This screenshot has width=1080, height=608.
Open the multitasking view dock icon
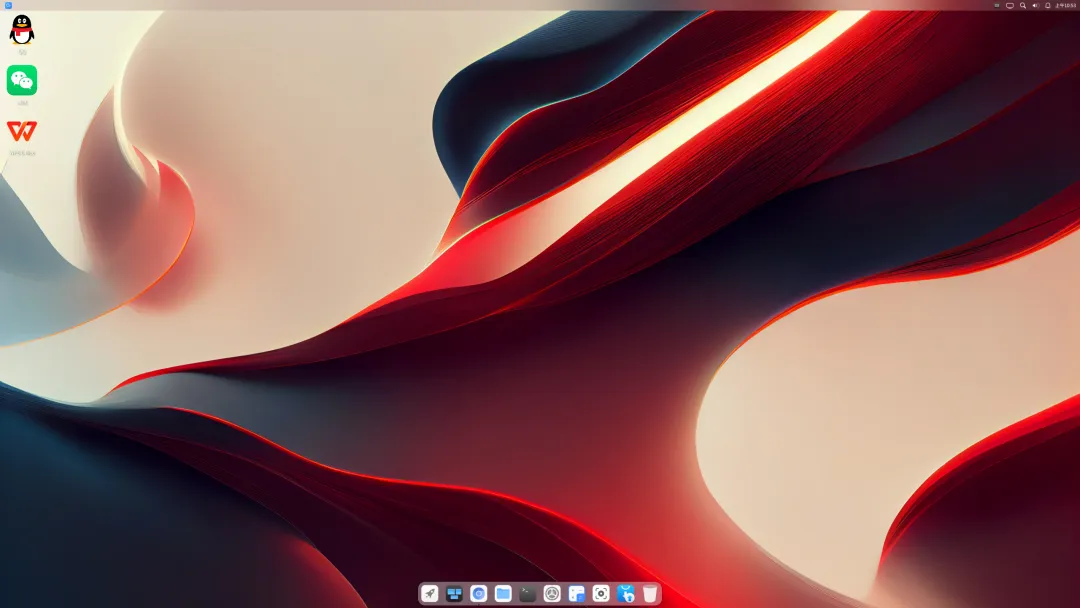tap(454, 594)
